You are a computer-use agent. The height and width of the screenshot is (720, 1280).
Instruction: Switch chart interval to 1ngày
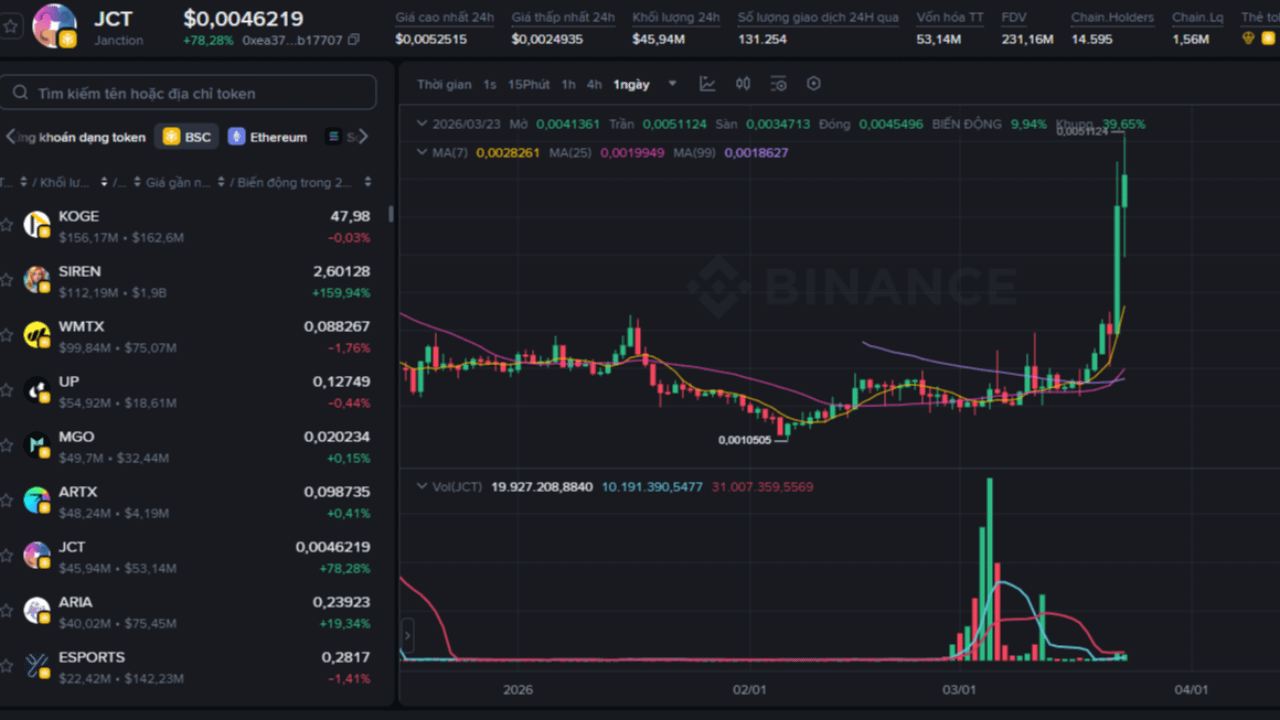coord(631,84)
